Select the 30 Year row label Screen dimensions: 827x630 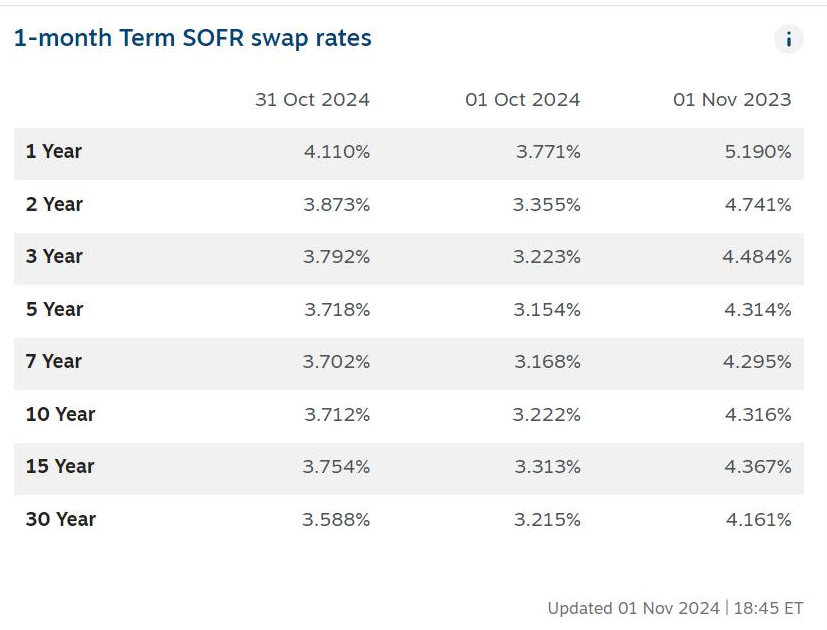coord(60,520)
